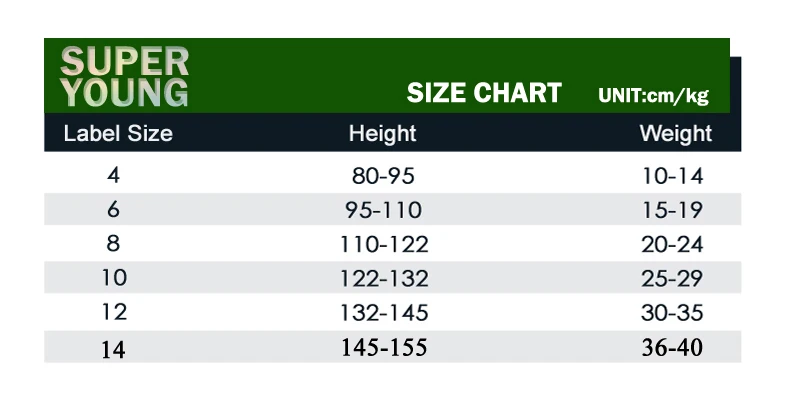Click label size 6 cell
792x404 pixels.
113,209
